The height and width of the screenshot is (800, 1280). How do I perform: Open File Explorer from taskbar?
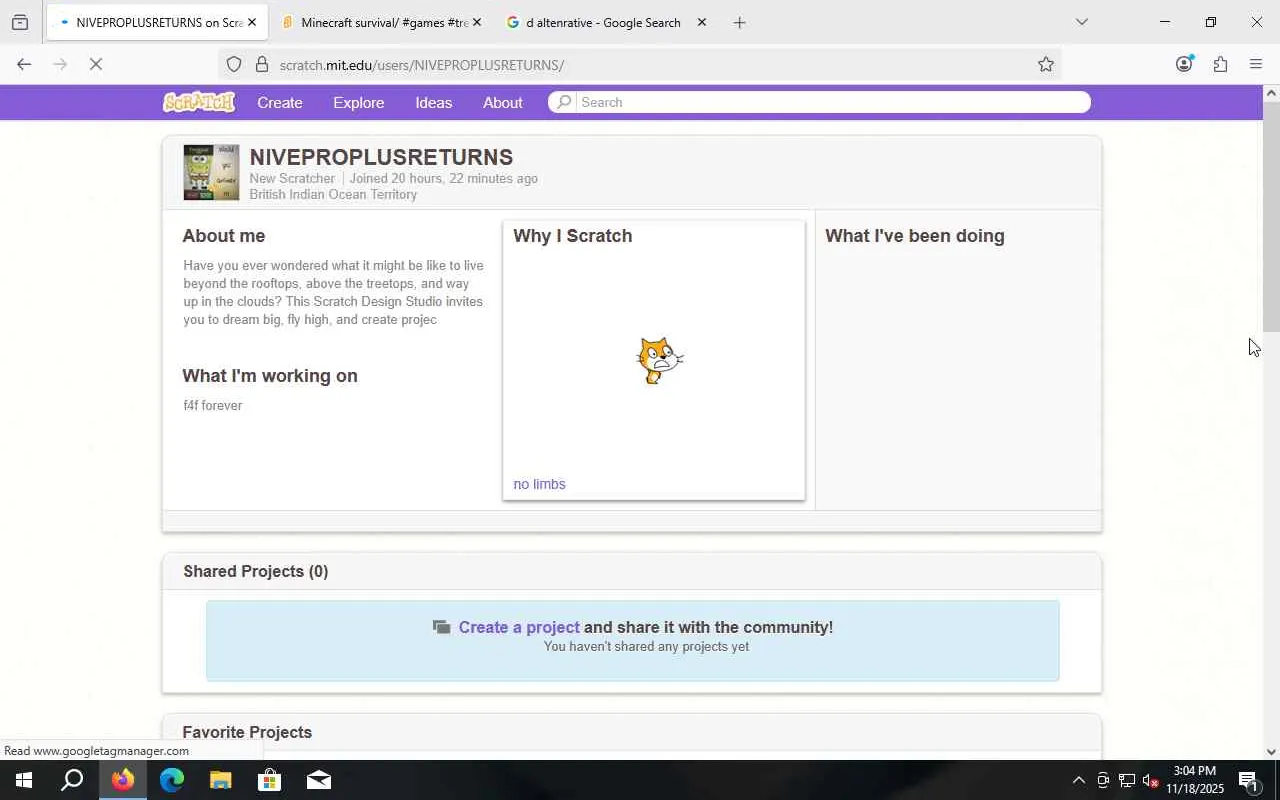221,780
